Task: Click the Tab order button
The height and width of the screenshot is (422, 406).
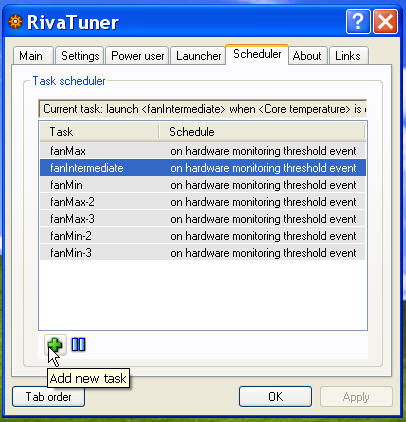Action: (49, 397)
